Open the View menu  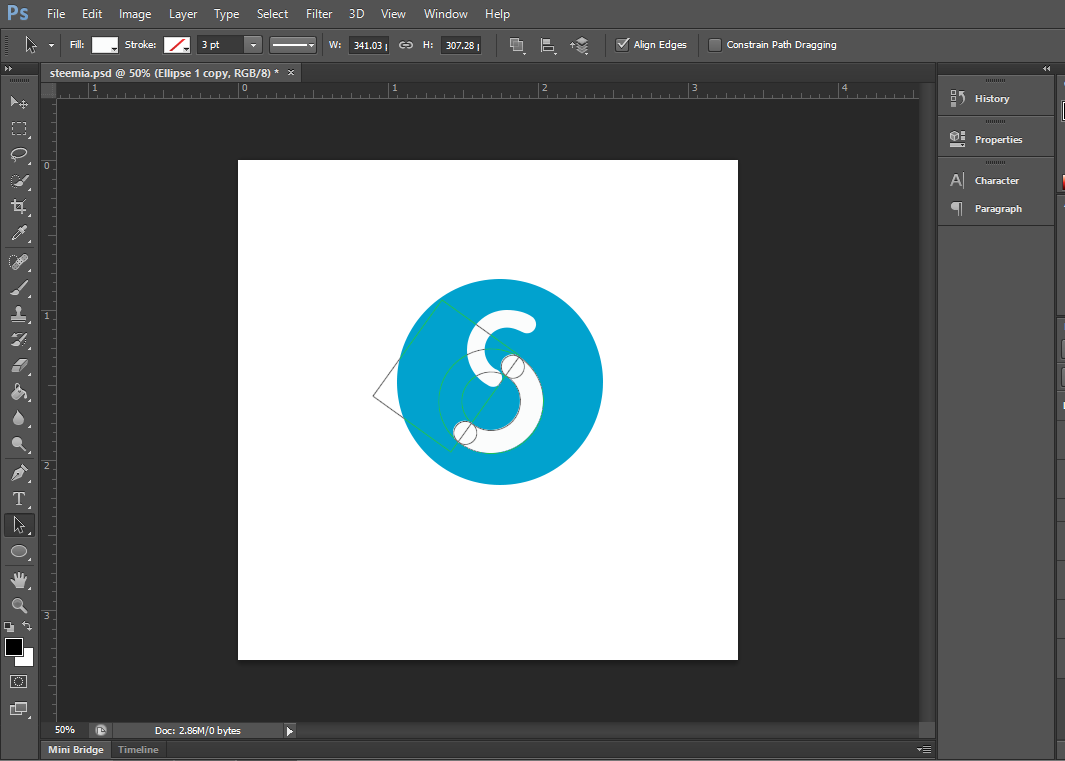tap(393, 14)
